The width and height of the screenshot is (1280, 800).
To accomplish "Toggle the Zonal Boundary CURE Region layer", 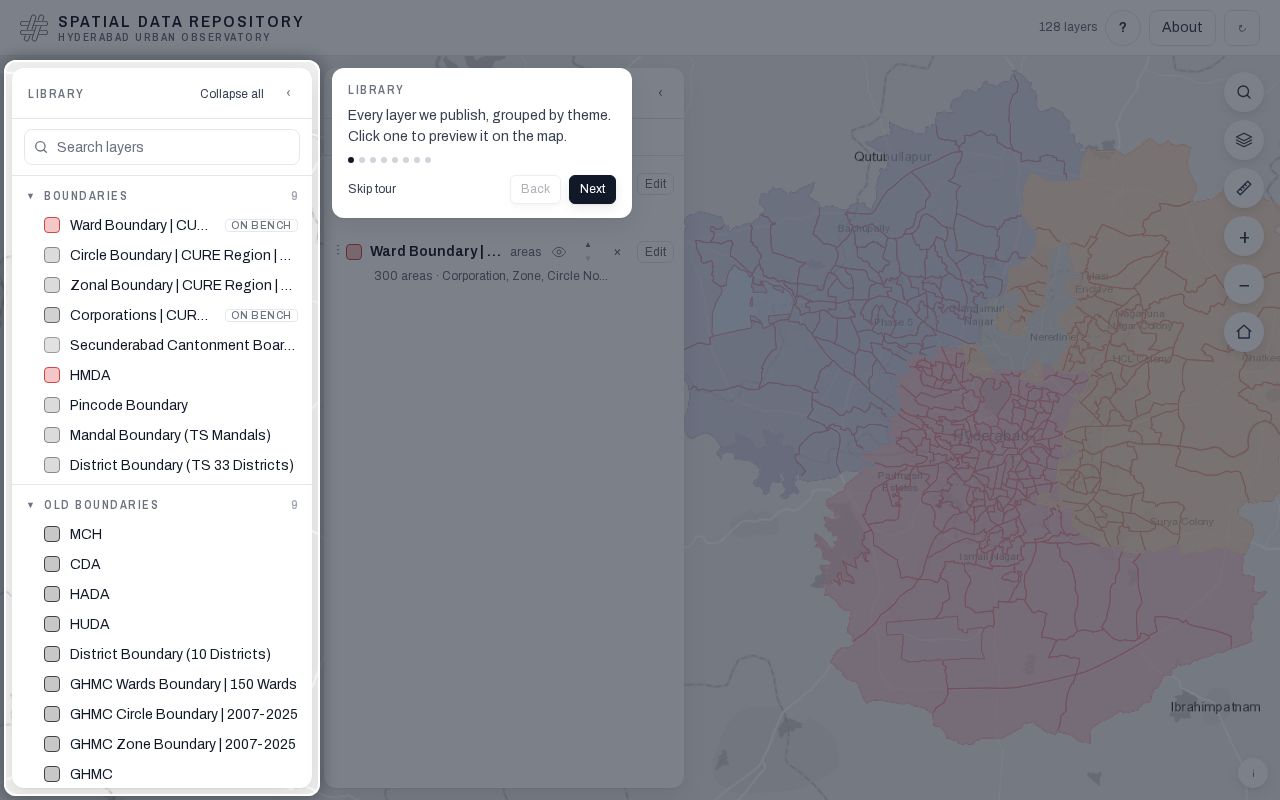I will click(52, 285).
